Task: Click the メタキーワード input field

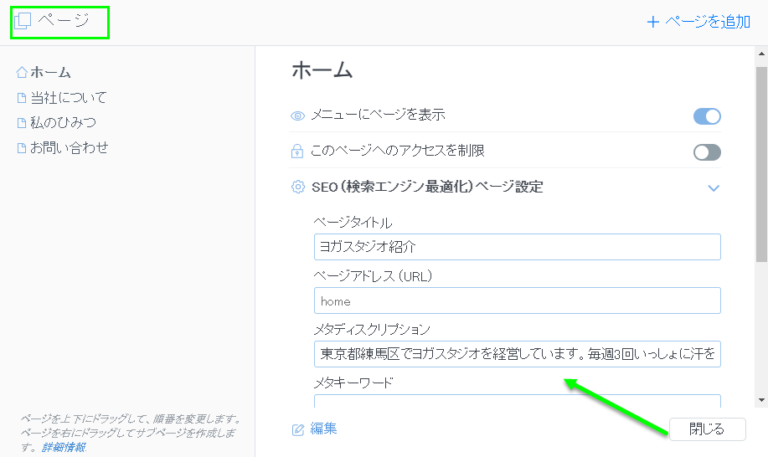Action: [x=517, y=401]
